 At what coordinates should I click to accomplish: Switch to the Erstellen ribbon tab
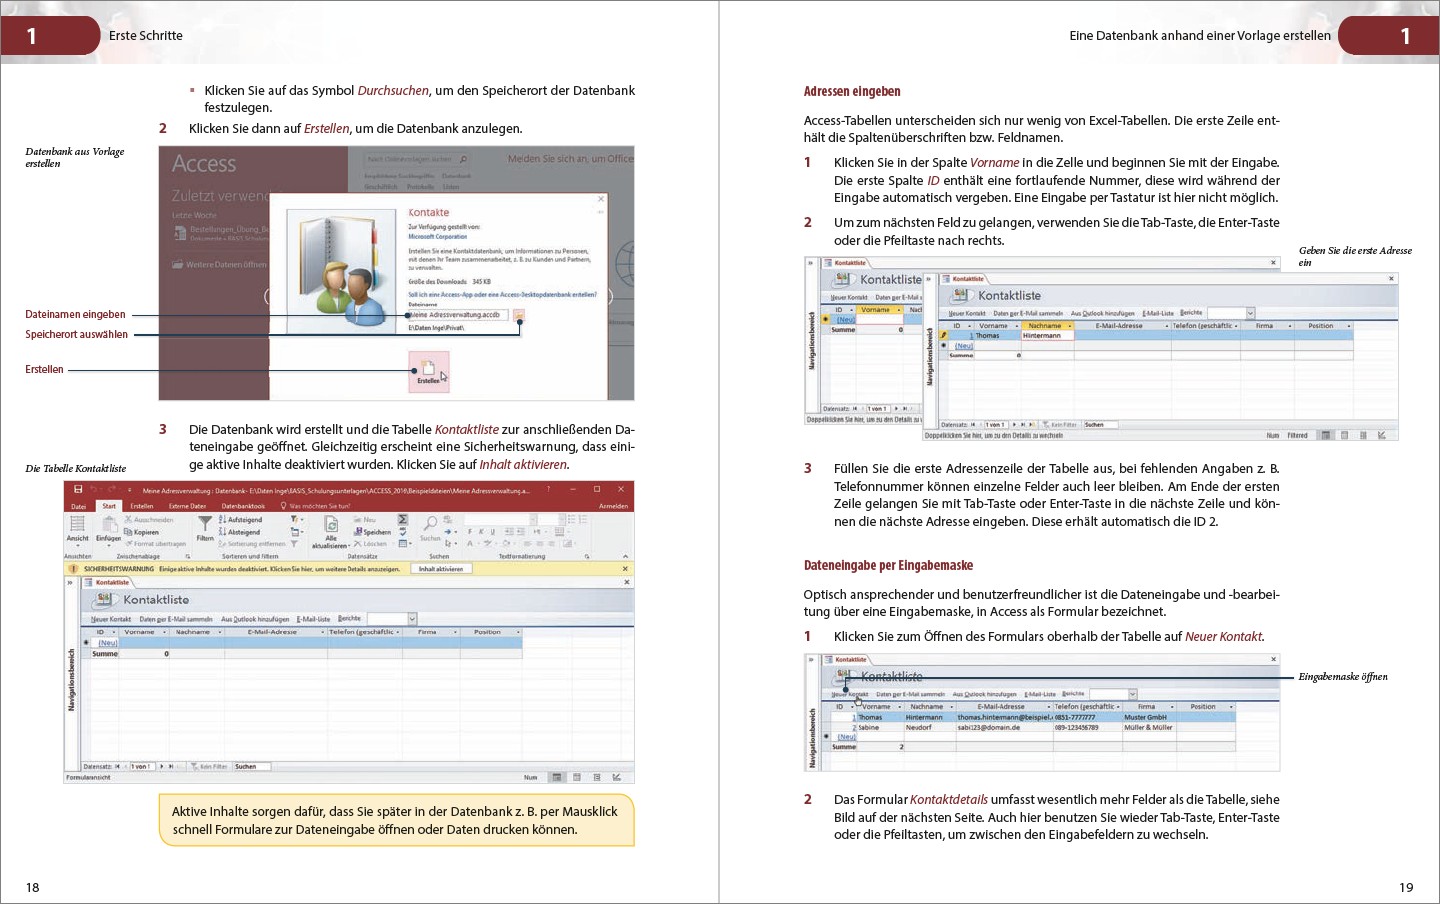click(x=142, y=506)
